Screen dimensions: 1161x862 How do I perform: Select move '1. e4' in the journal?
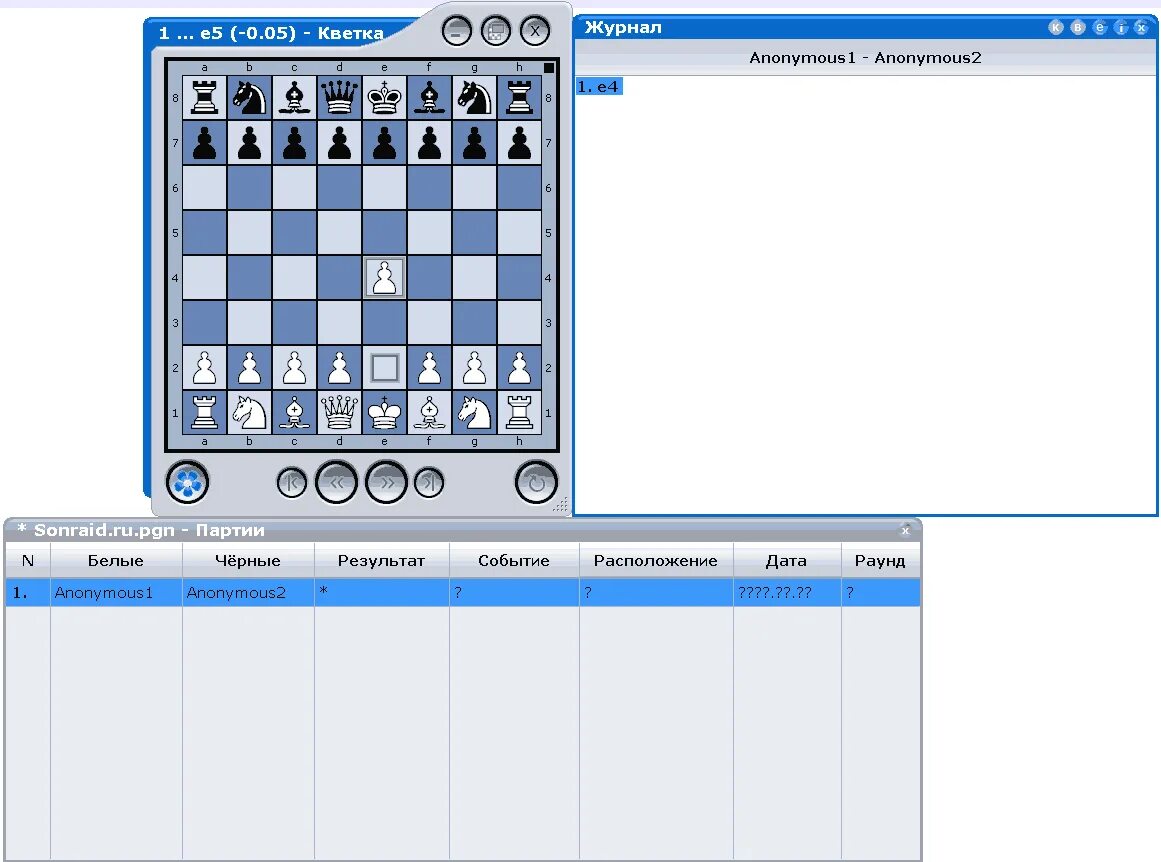click(599, 87)
